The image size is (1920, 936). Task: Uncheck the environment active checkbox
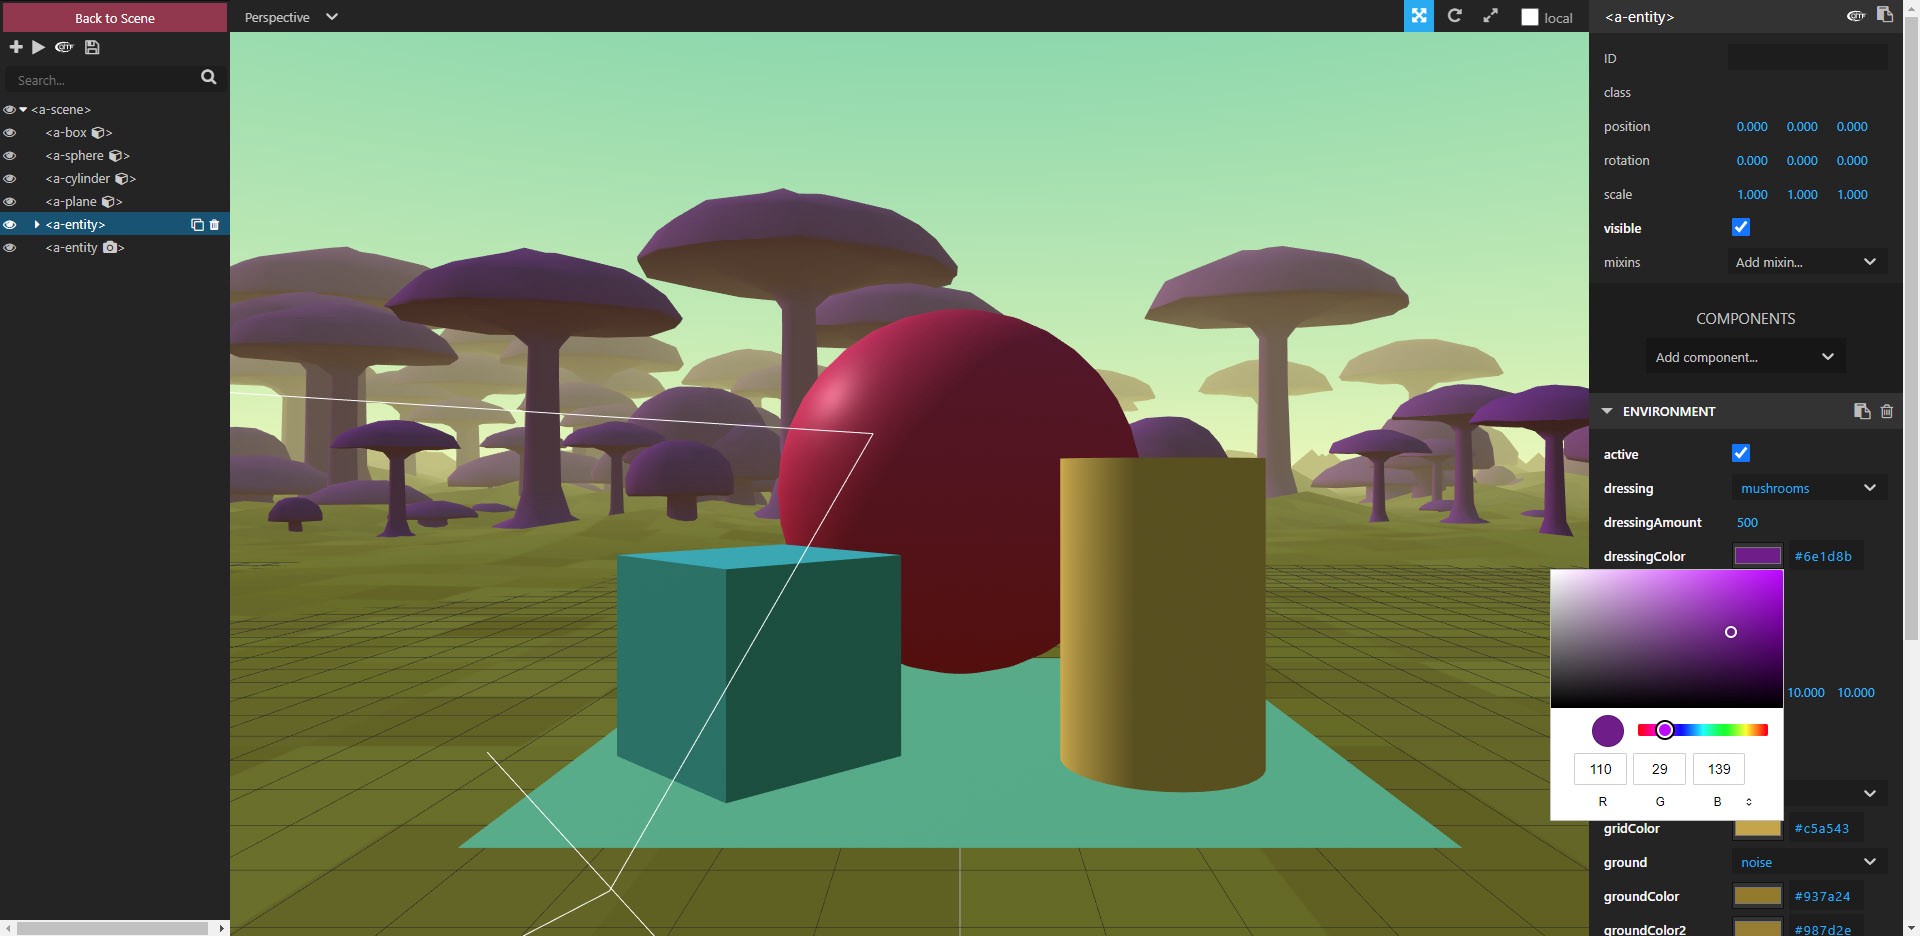click(x=1741, y=453)
